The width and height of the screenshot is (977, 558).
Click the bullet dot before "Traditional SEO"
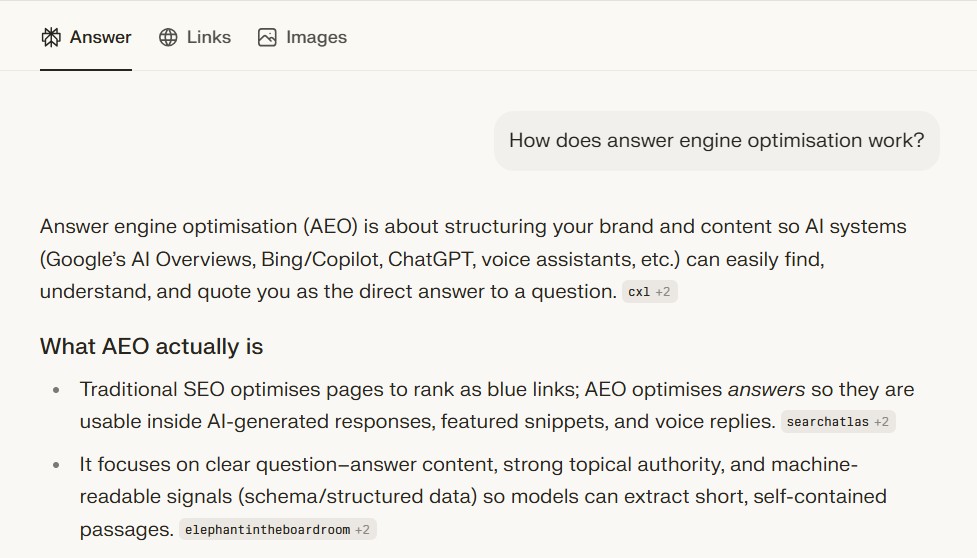(x=56, y=390)
